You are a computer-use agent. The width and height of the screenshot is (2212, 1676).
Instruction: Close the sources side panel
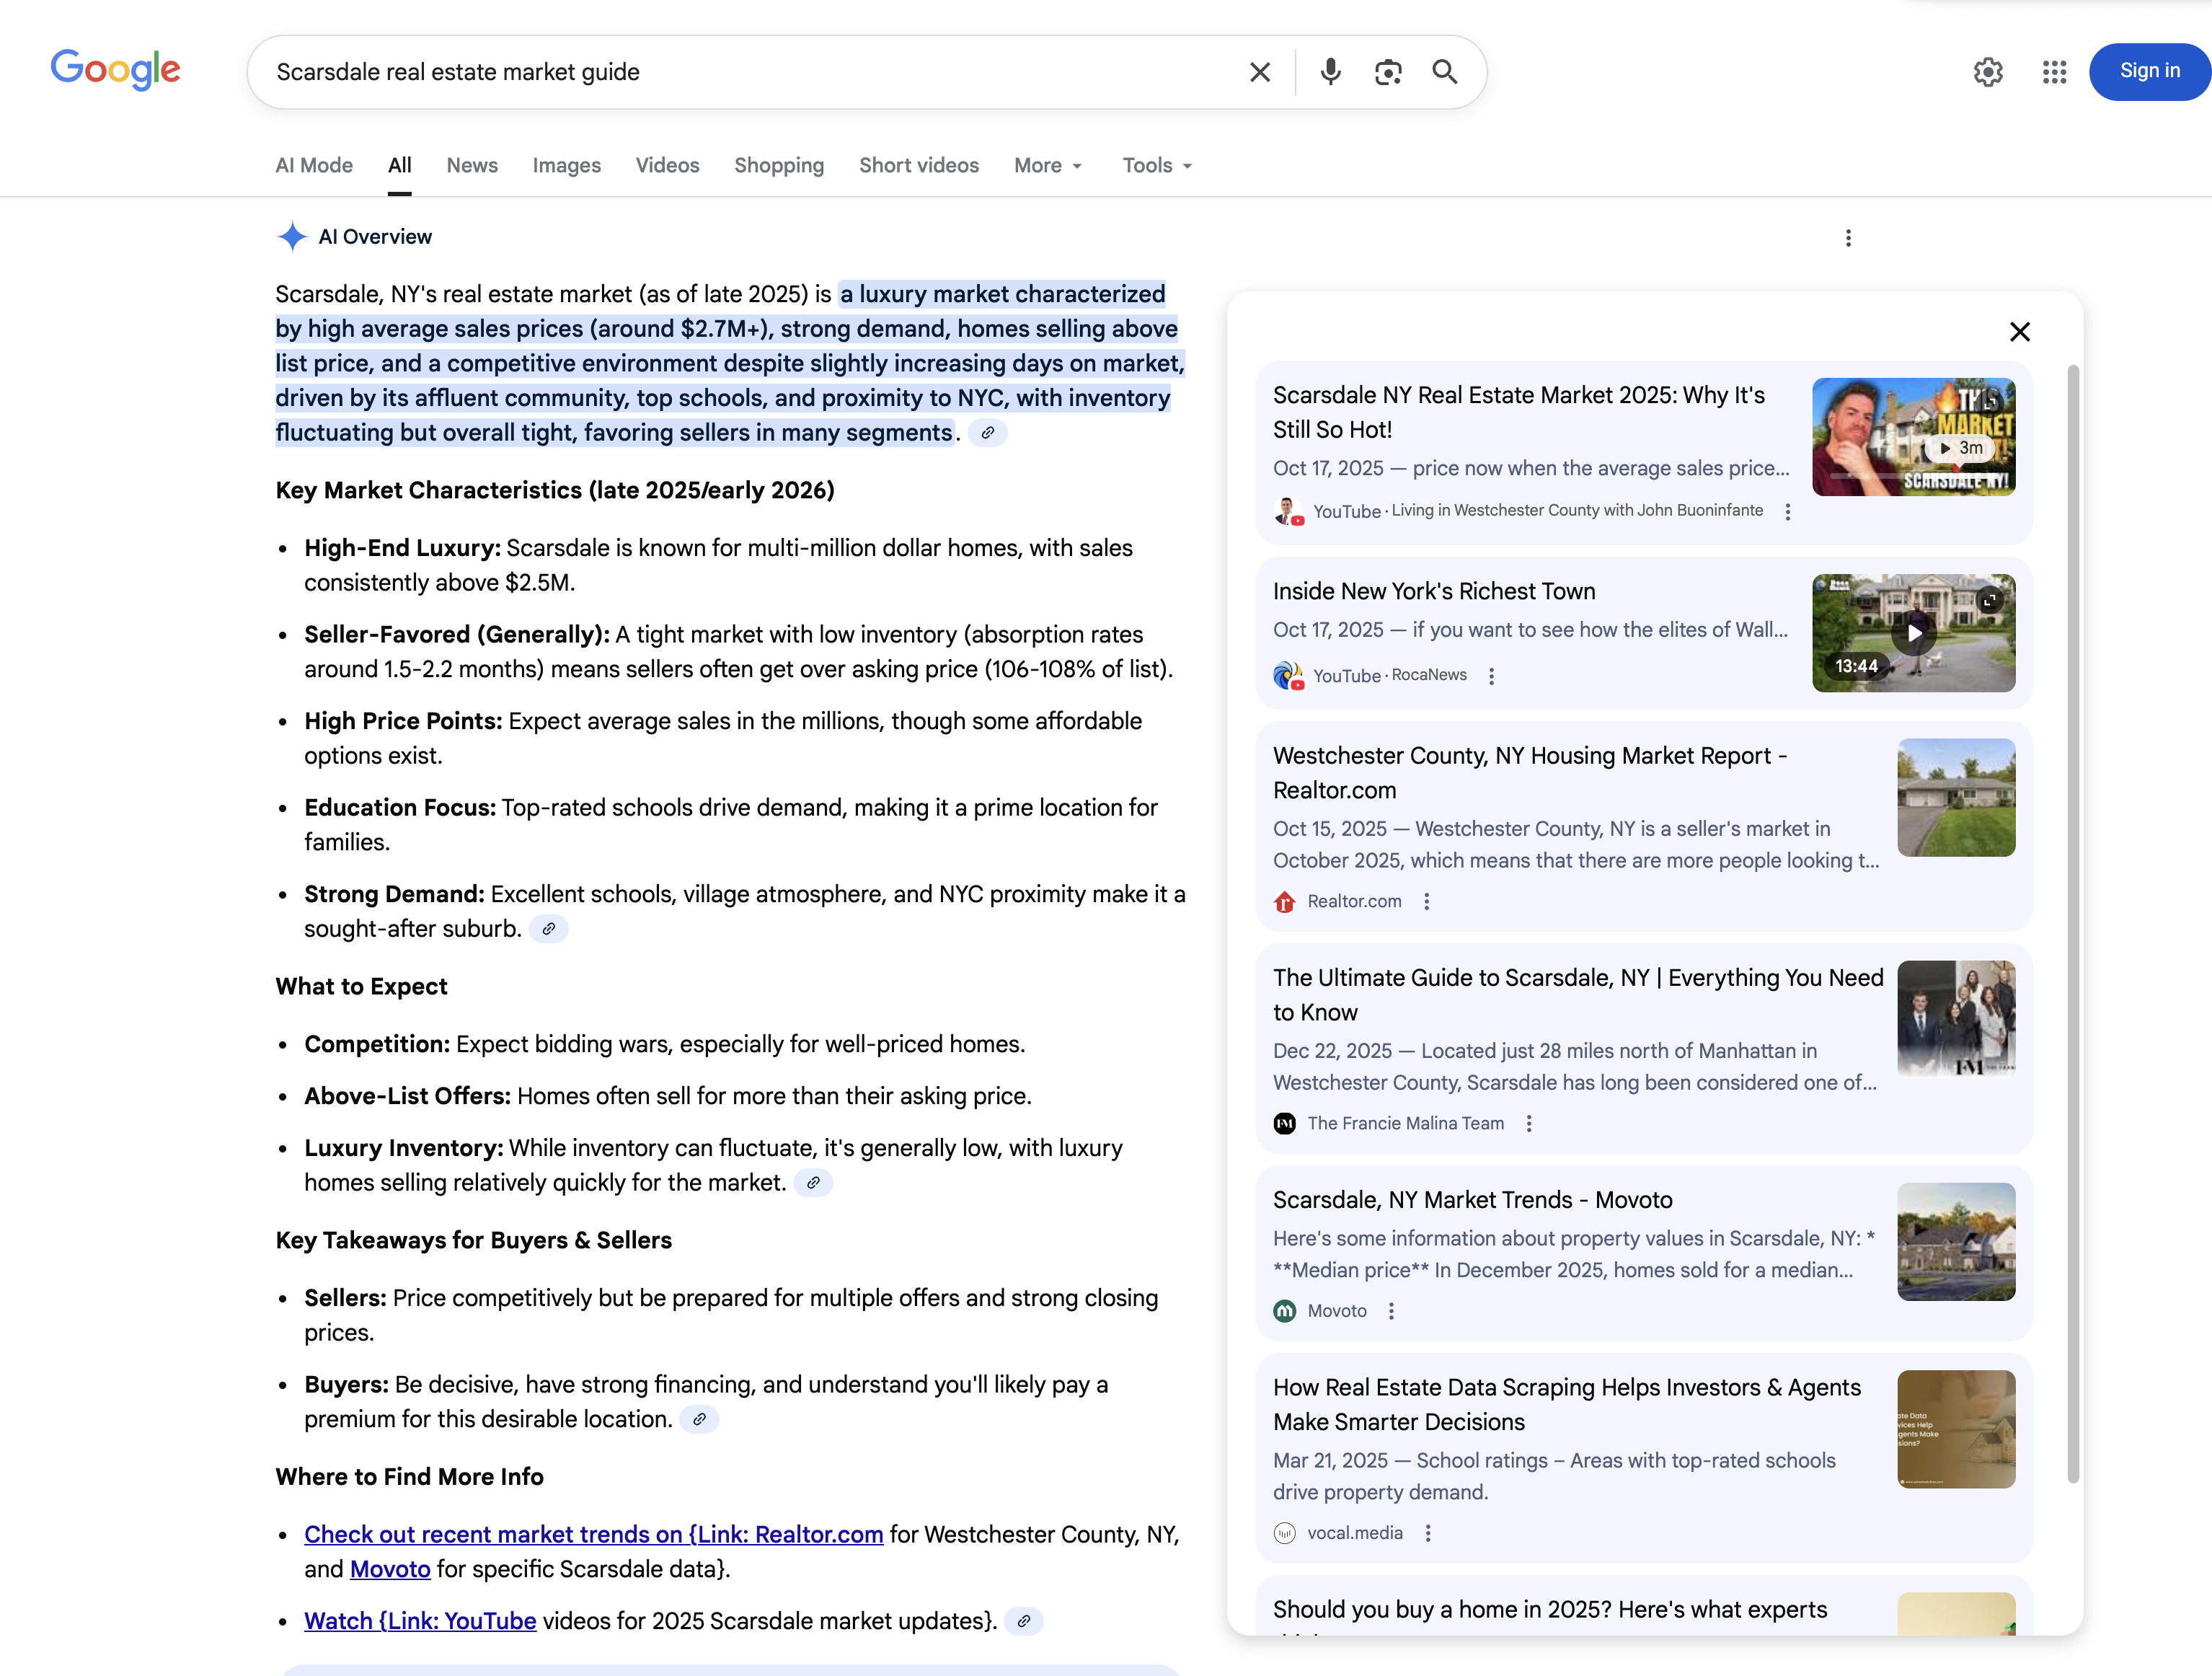tap(2019, 332)
